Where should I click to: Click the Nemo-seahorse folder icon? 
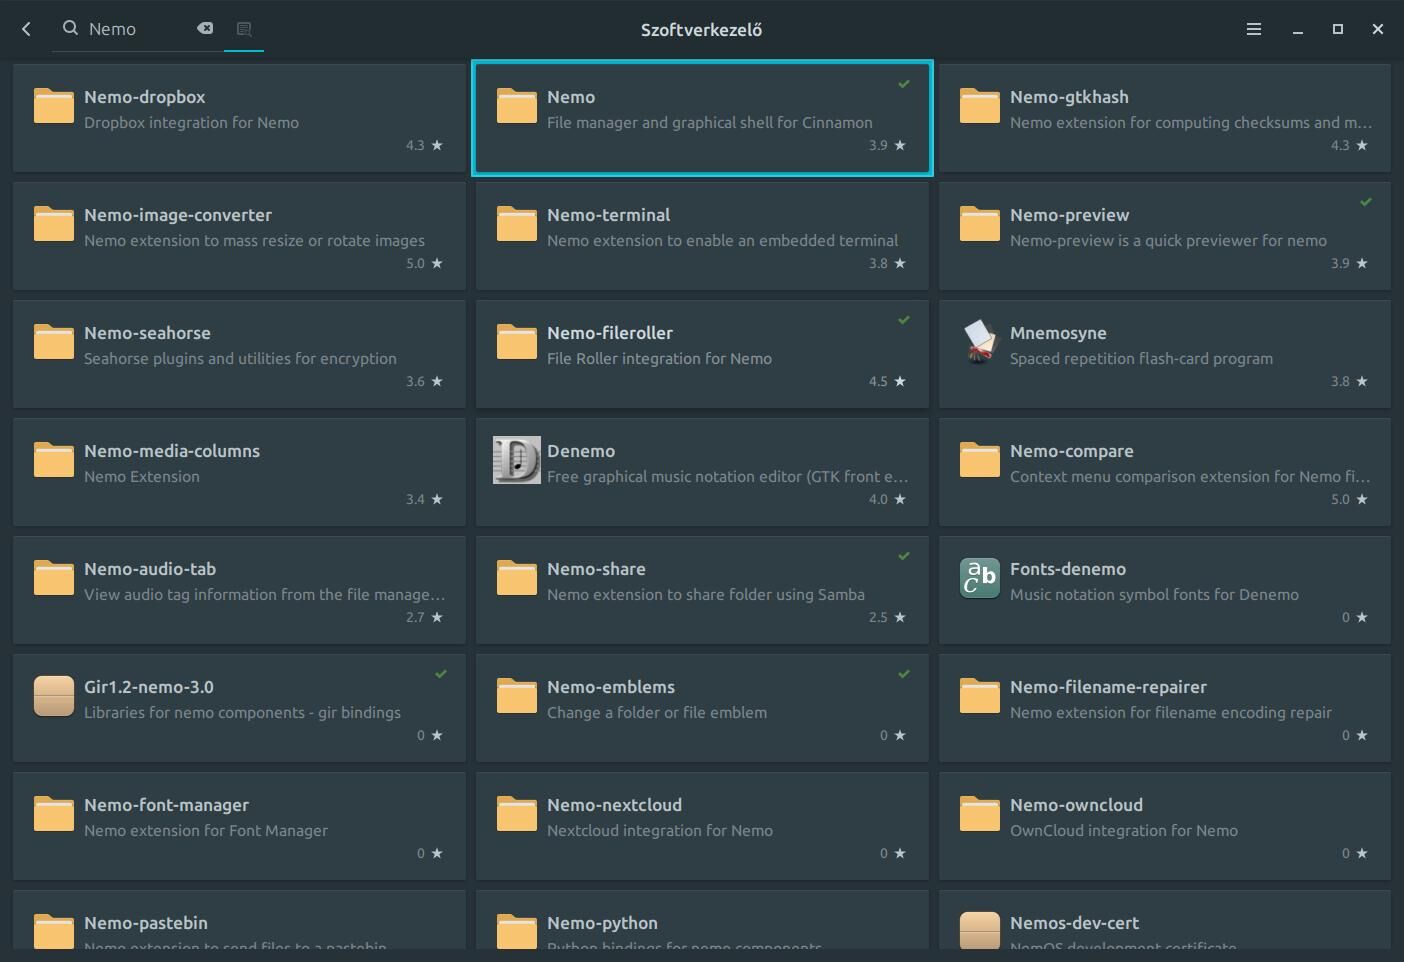point(54,342)
